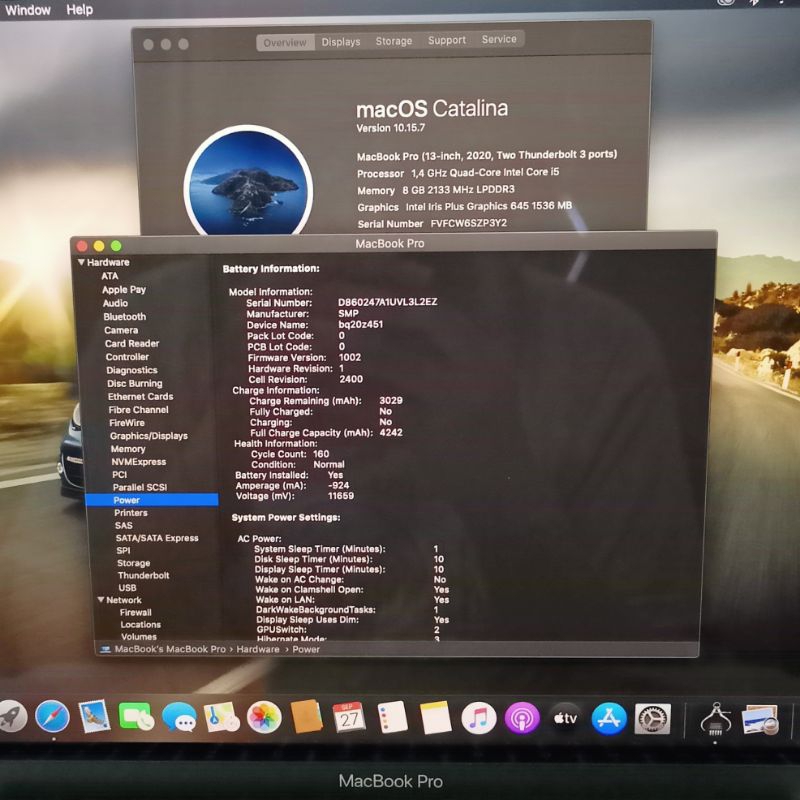Select Firewall under Network
The image size is (800, 800).
click(x=136, y=612)
